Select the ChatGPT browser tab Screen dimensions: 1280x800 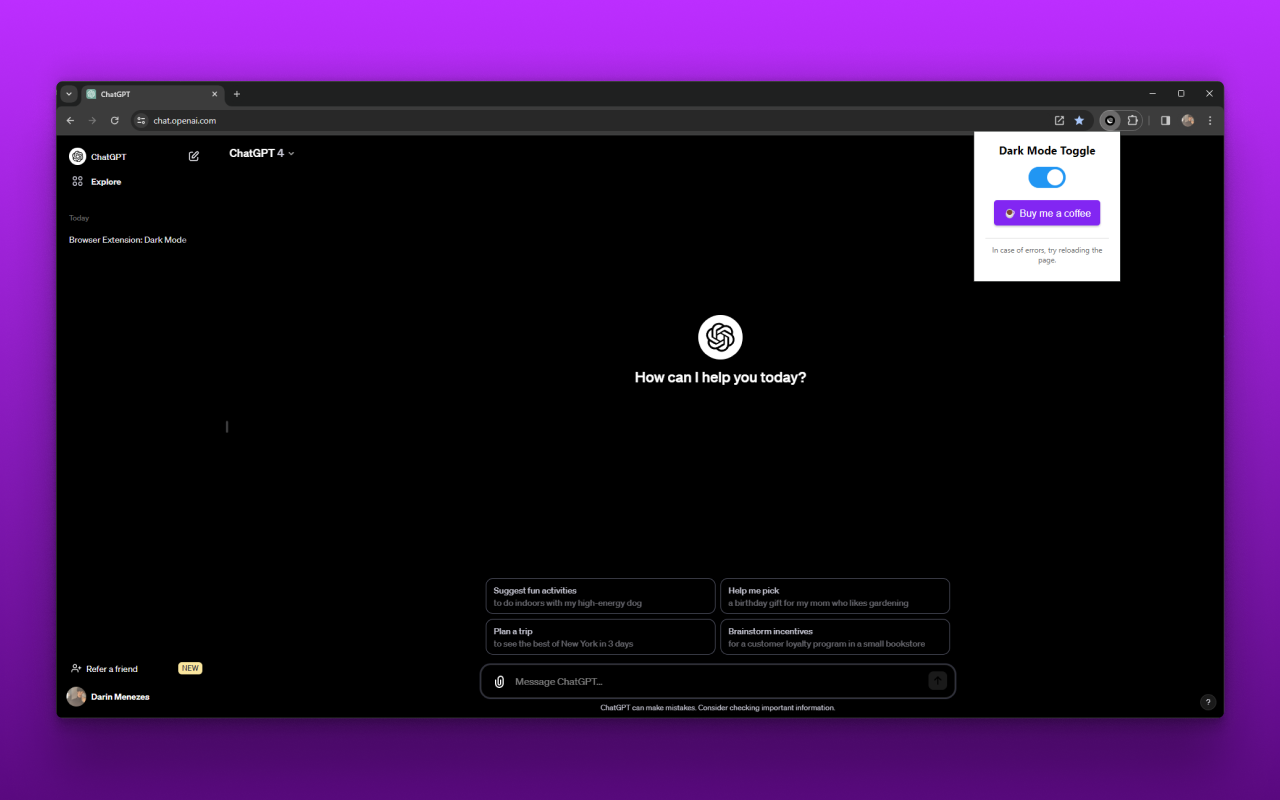pos(152,94)
